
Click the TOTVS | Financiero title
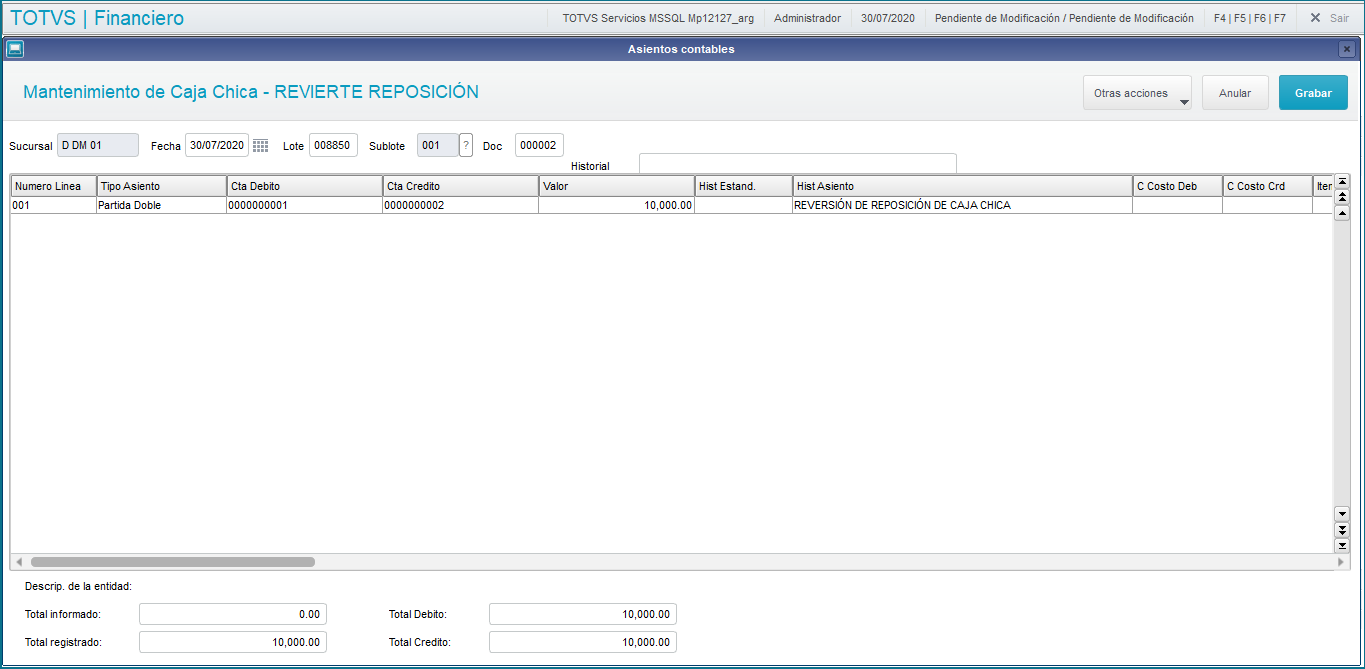click(97, 18)
